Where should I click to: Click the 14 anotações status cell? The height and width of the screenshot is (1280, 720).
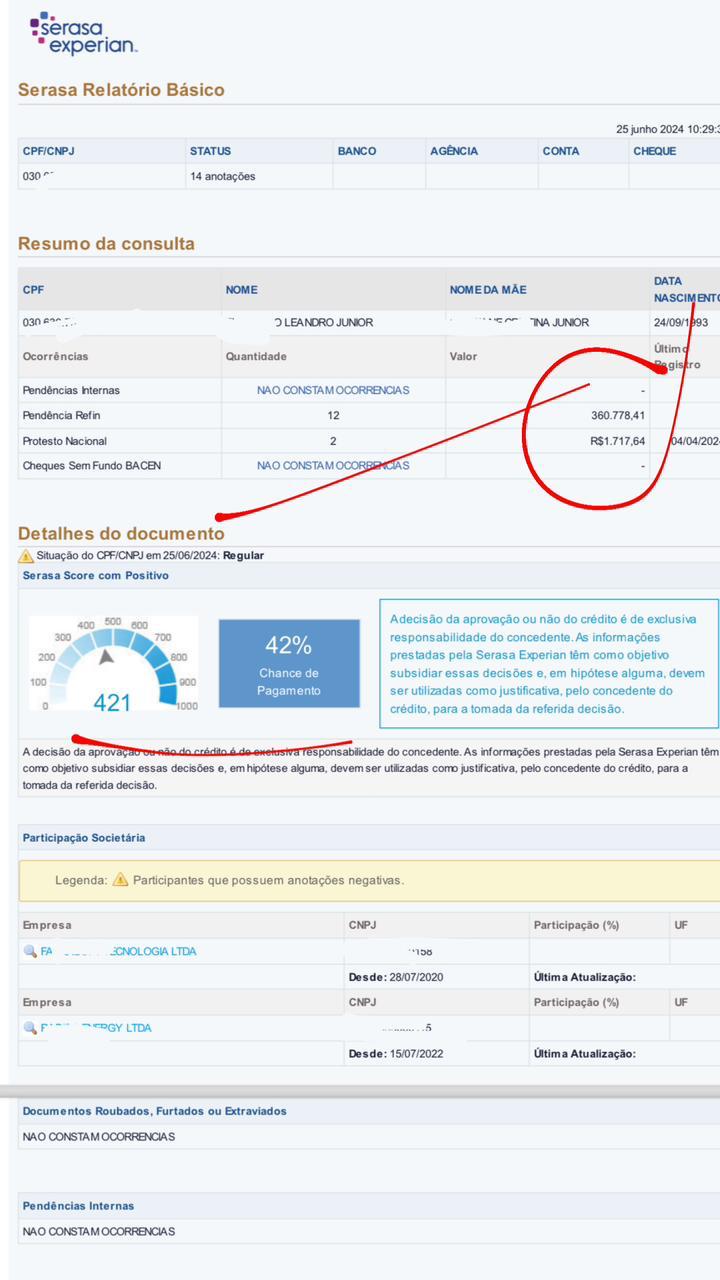222,177
